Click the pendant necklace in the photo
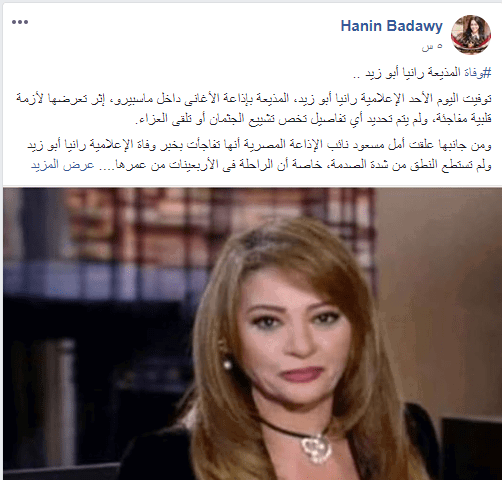The width and height of the screenshot is (502, 480). pos(315,447)
